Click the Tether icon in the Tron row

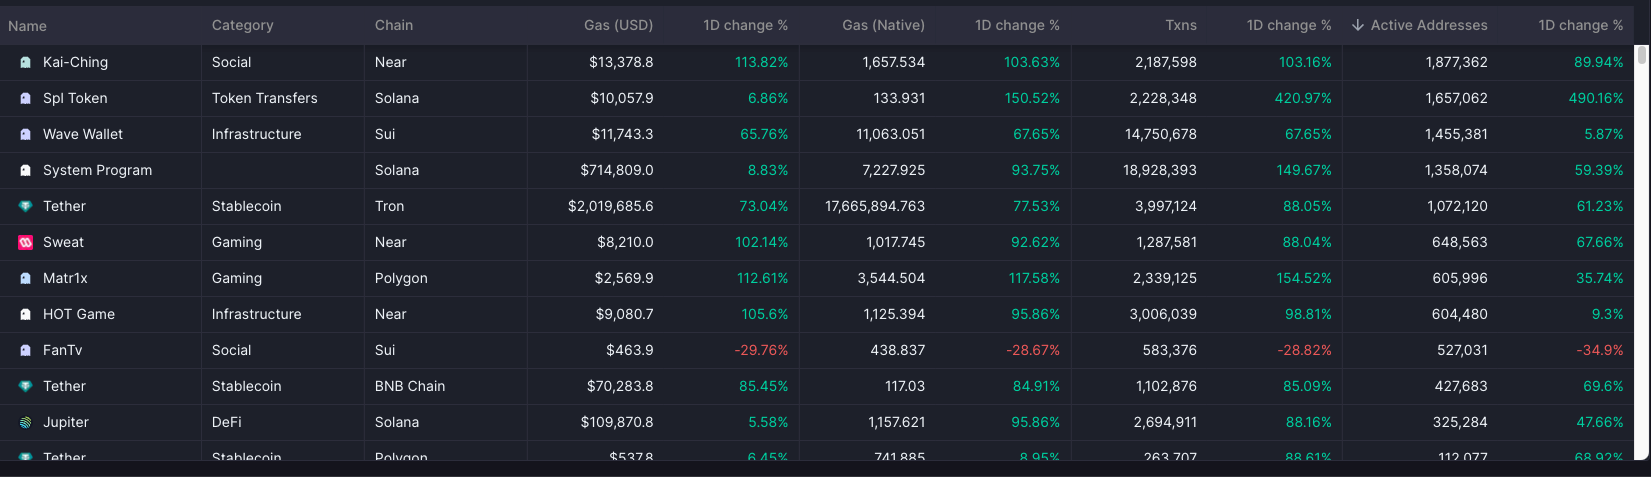point(26,206)
